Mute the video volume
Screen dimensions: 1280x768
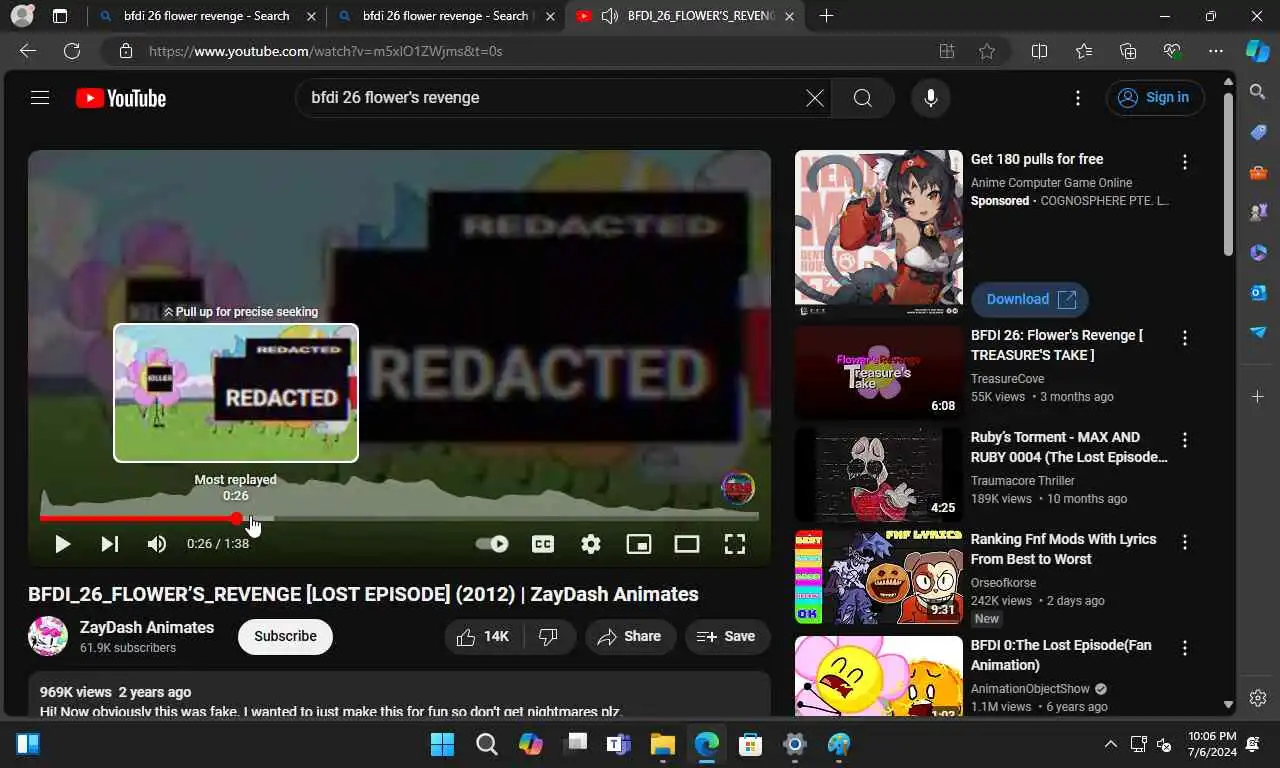157,544
